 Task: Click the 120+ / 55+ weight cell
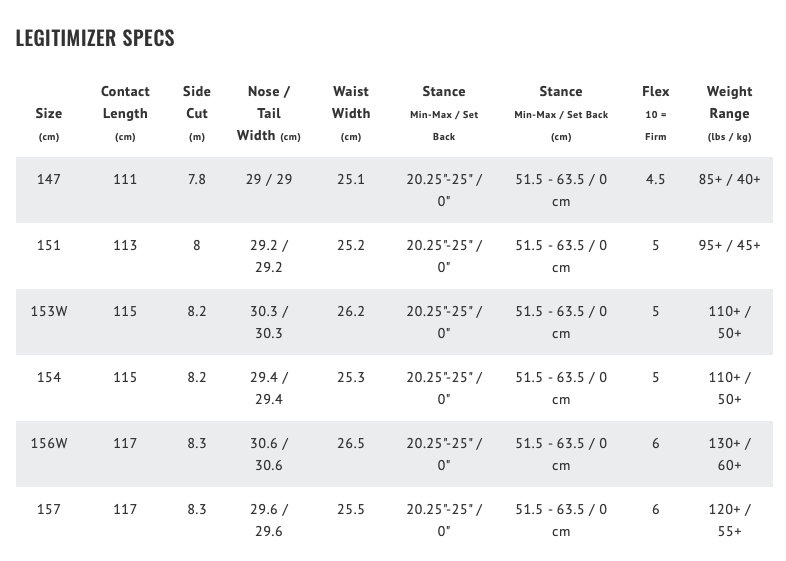pyautogui.click(x=729, y=520)
